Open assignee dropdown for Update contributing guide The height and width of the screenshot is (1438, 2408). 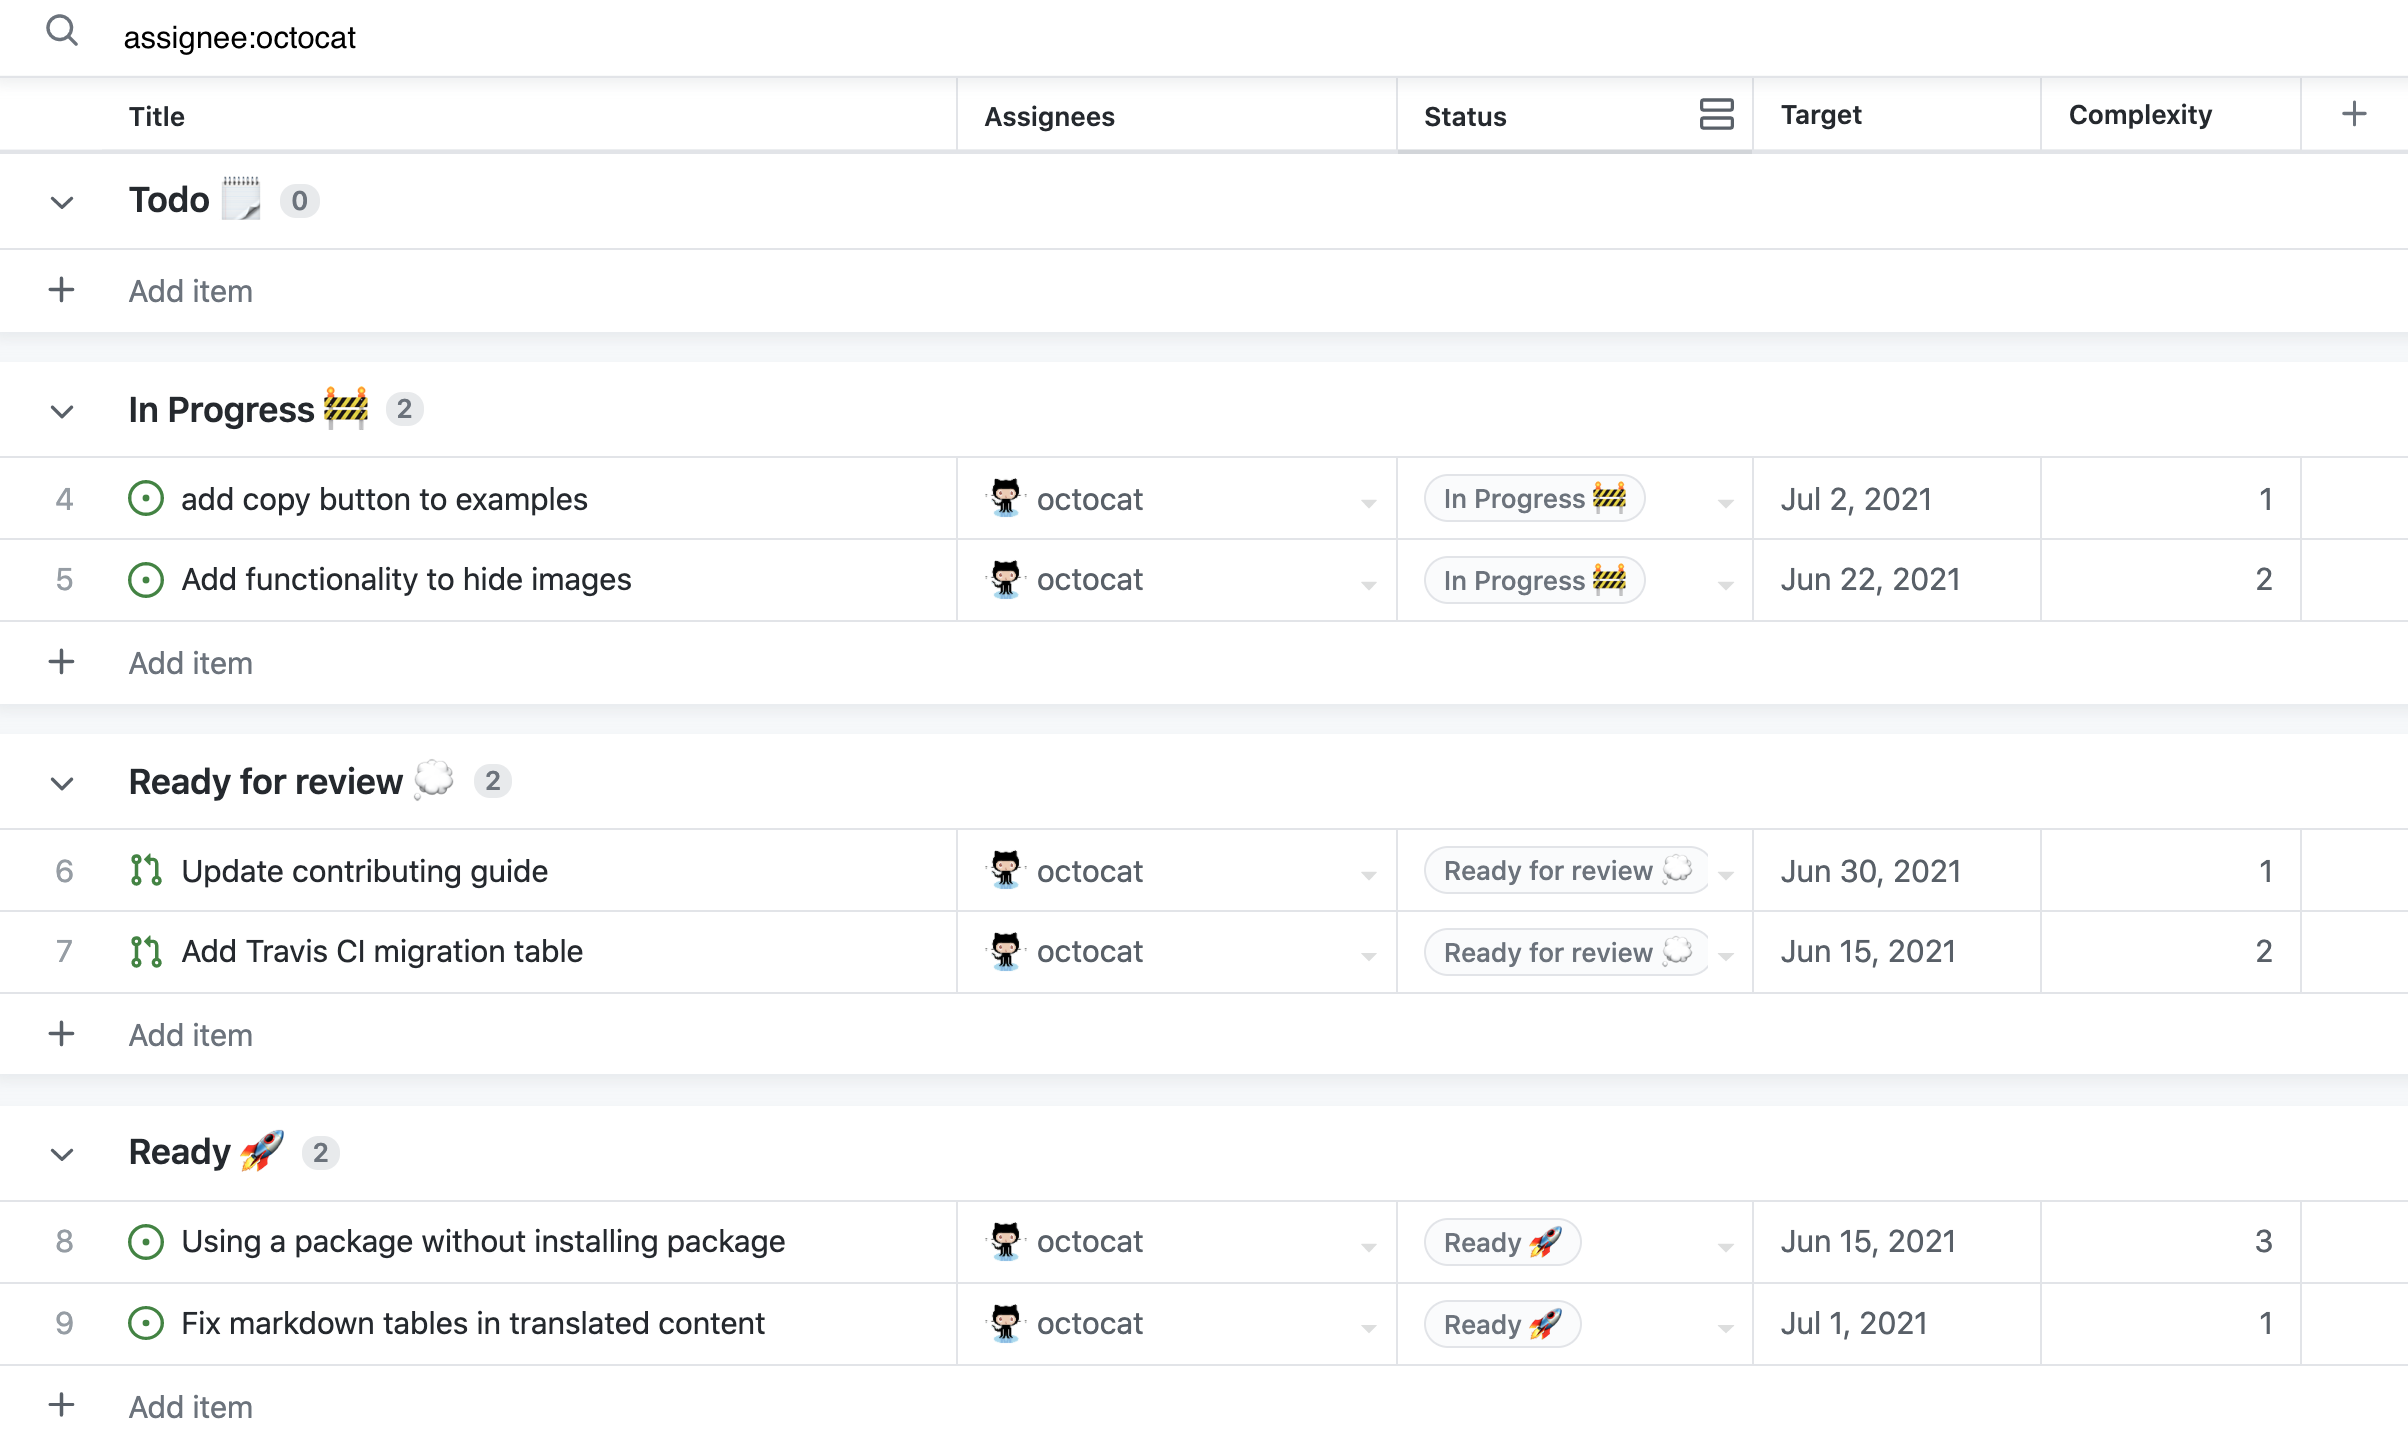(x=1368, y=875)
